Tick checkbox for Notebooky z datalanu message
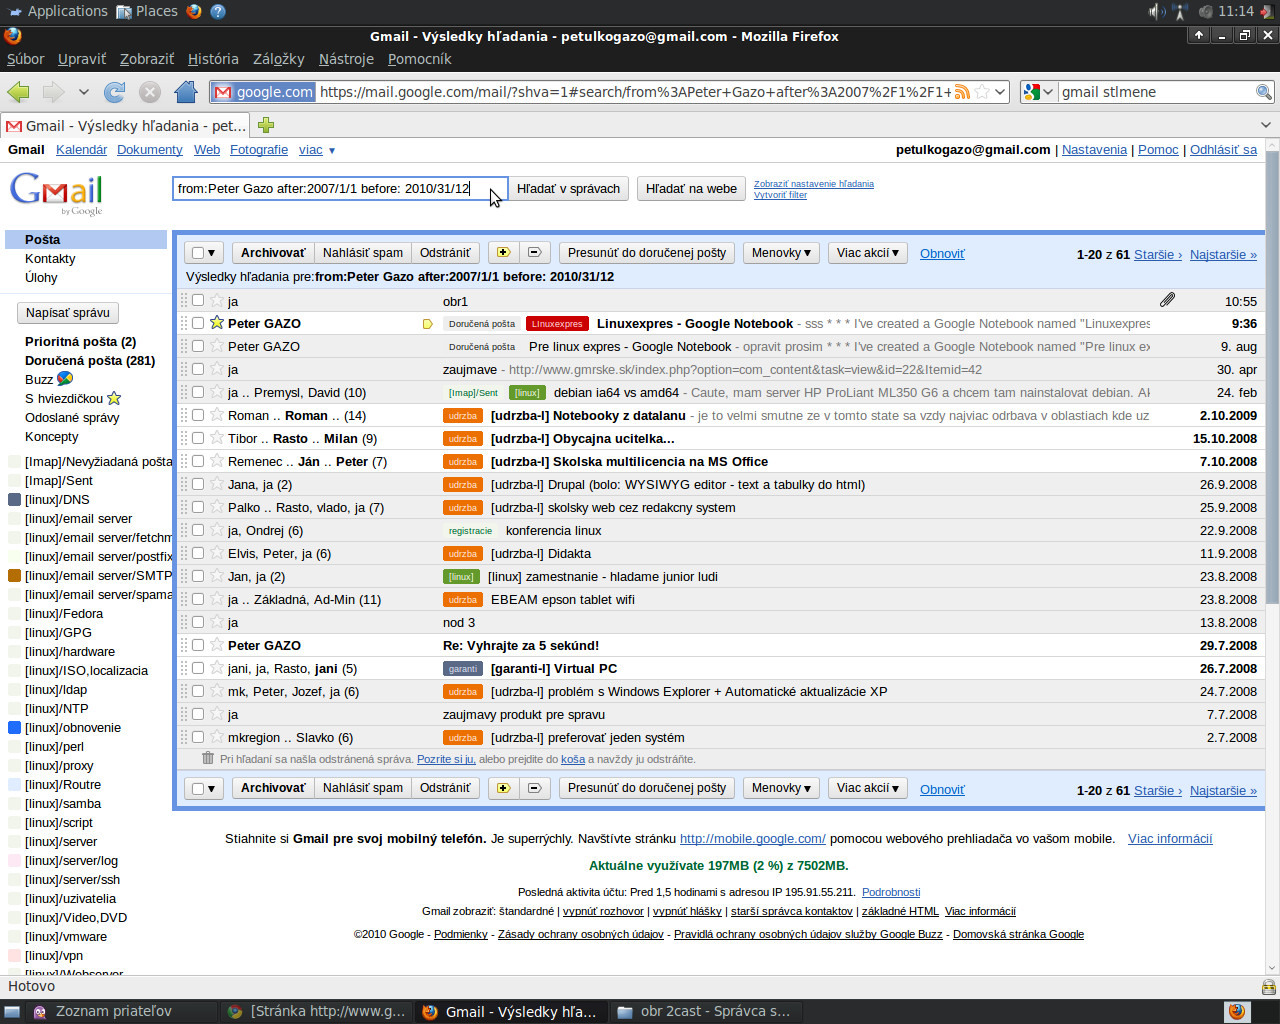The image size is (1280, 1024). tap(198, 415)
